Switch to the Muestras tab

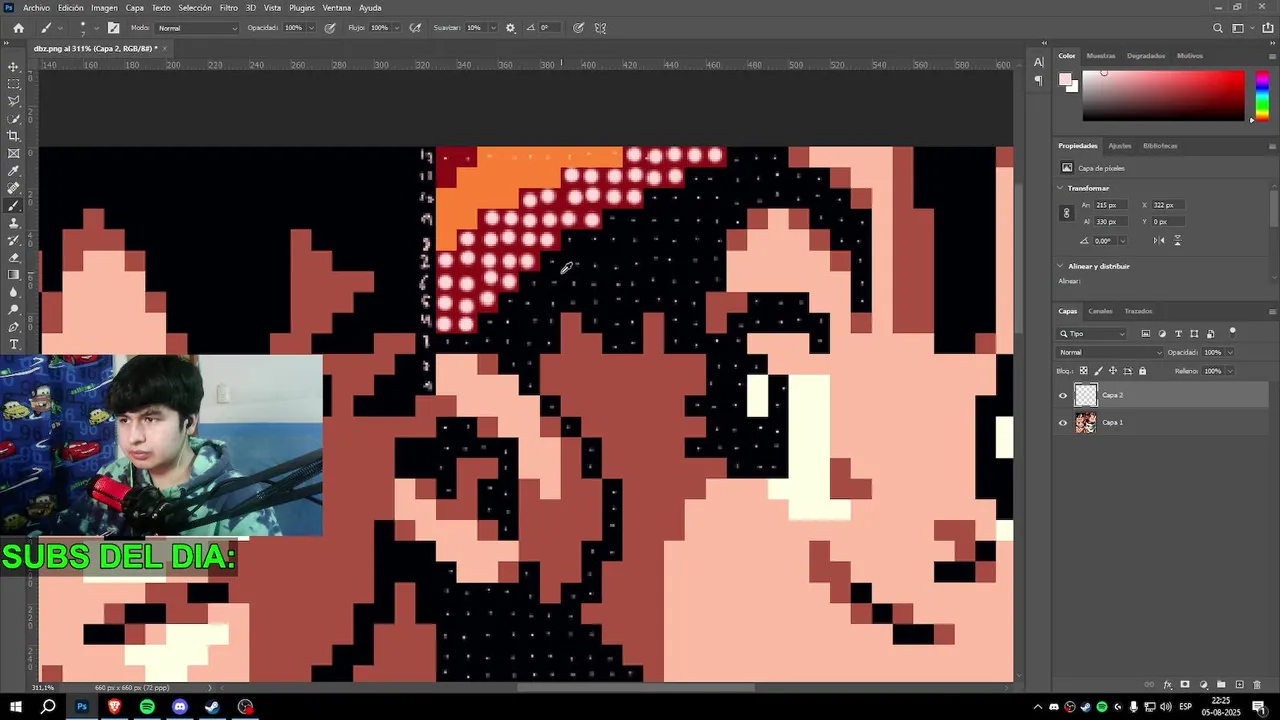[1101, 56]
